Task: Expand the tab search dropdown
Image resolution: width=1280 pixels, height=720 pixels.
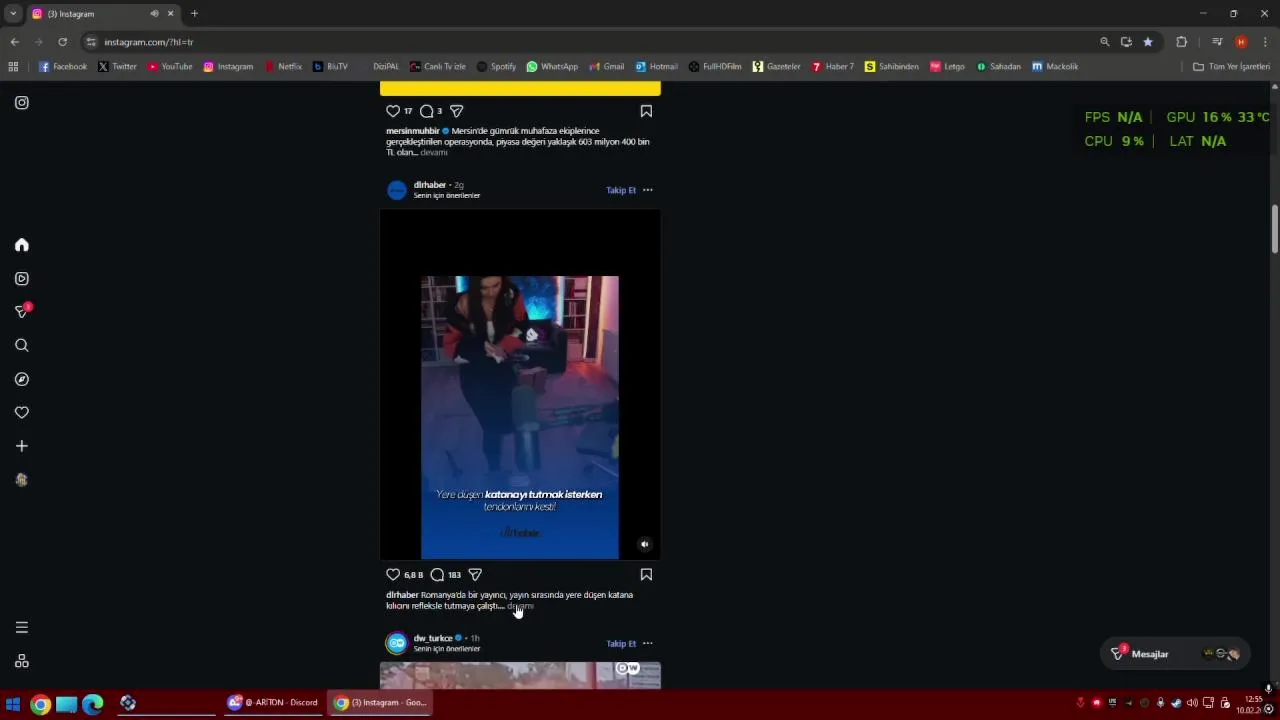Action: (x=13, y=14)
